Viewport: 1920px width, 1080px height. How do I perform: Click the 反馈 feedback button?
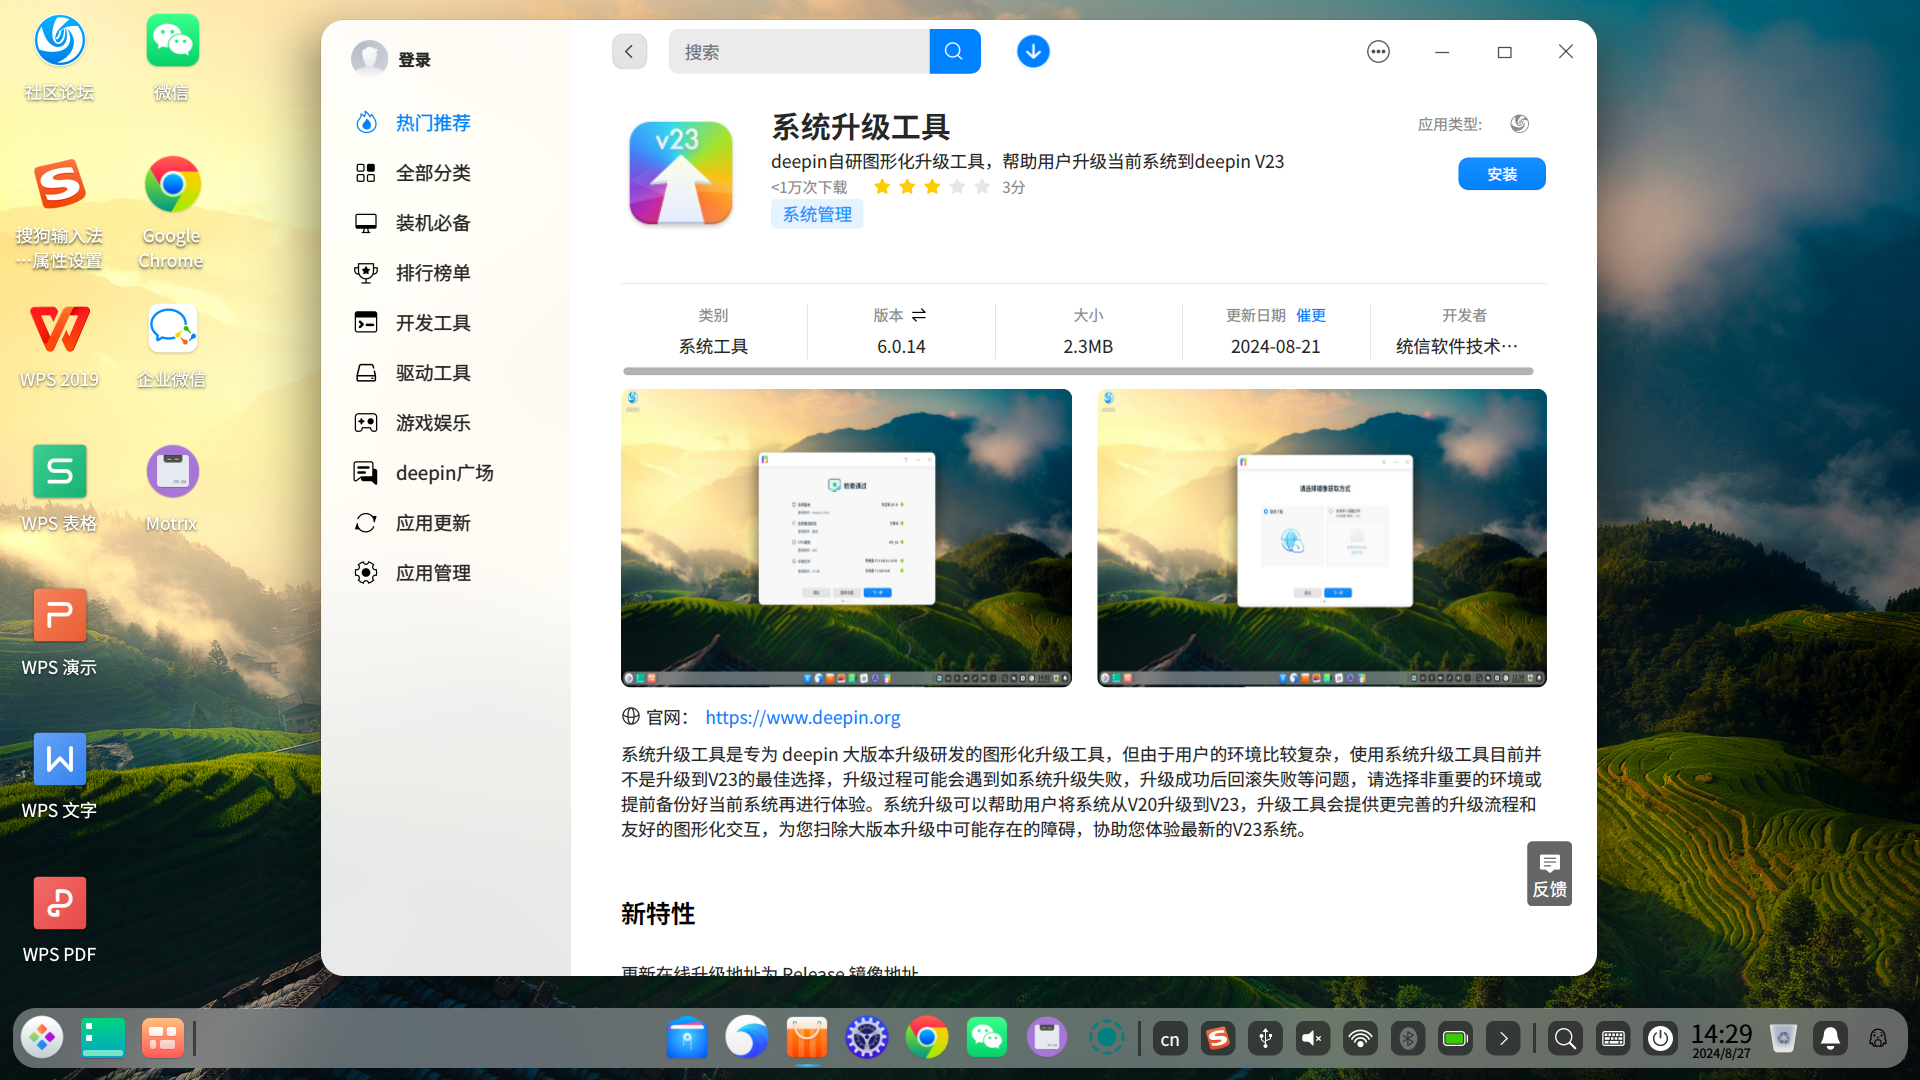1549,874
